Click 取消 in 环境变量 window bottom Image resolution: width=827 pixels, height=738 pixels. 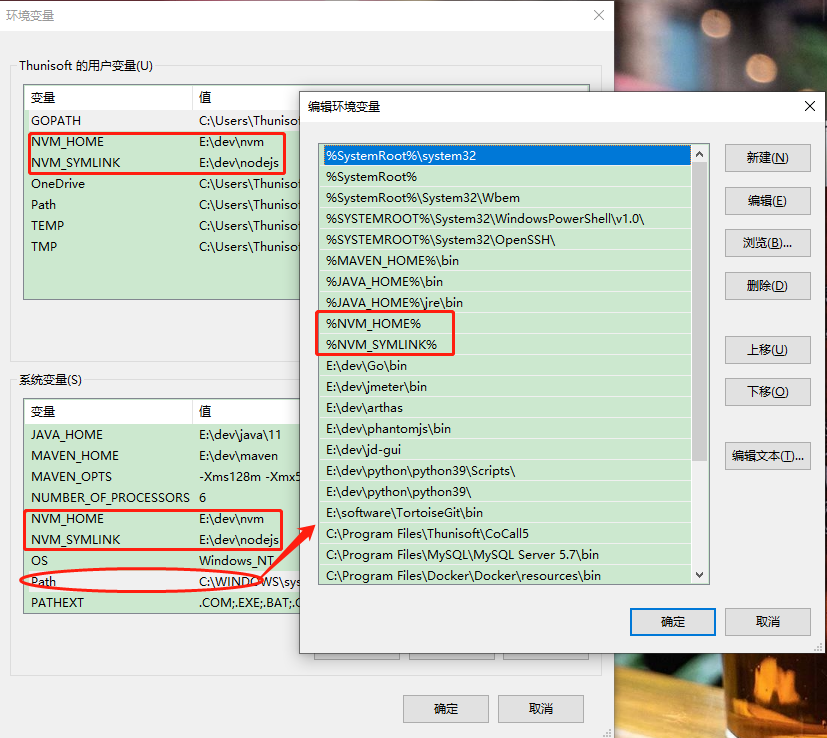coord(541,708)
